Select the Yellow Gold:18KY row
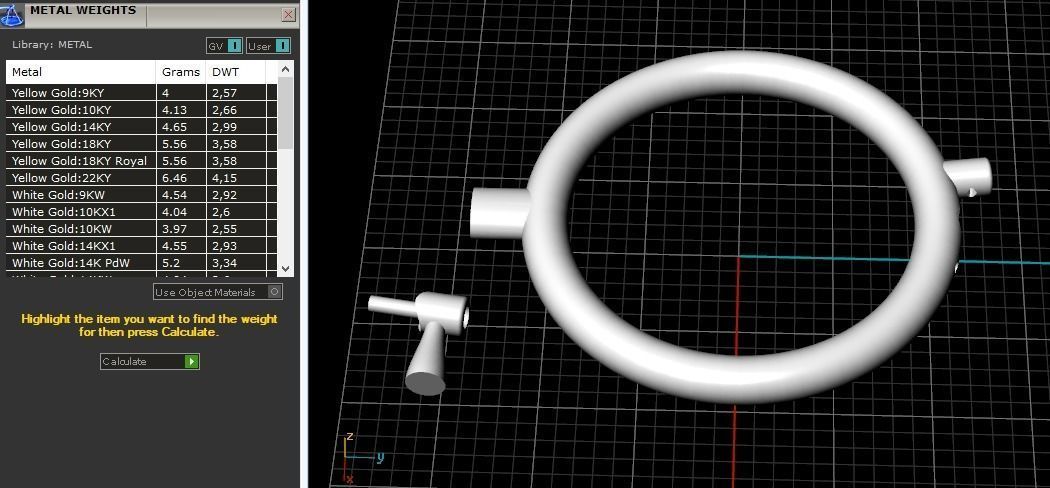 [141, 144]
